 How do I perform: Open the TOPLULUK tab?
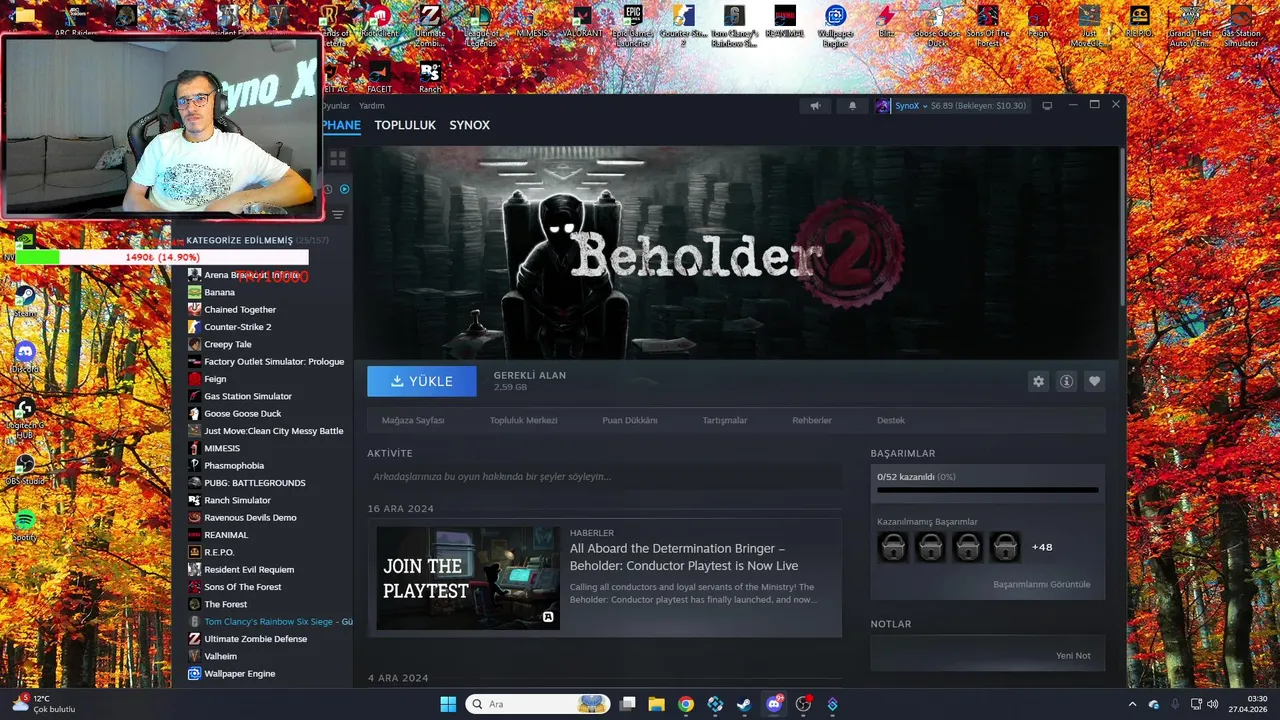tap(405, 125)
